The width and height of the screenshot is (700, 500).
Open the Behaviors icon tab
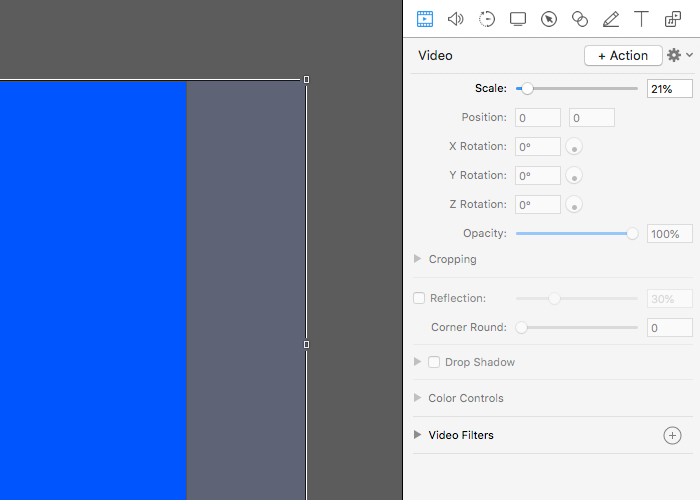tap(673, 19)
